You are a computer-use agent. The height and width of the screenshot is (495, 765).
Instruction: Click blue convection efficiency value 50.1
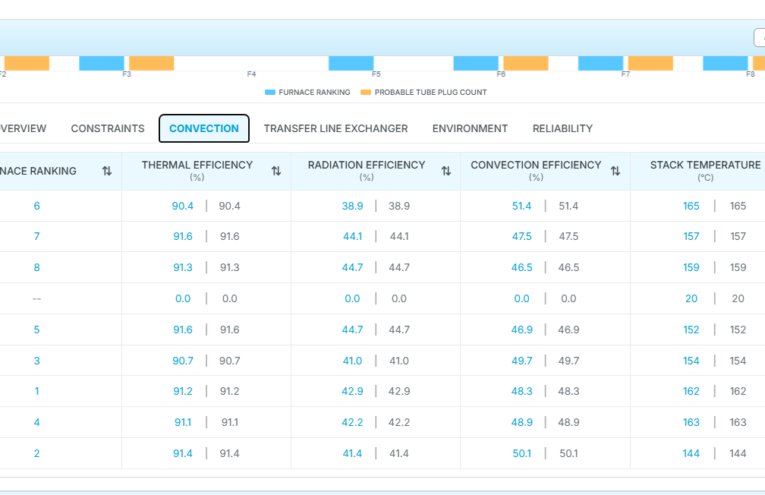click(522, 454)
